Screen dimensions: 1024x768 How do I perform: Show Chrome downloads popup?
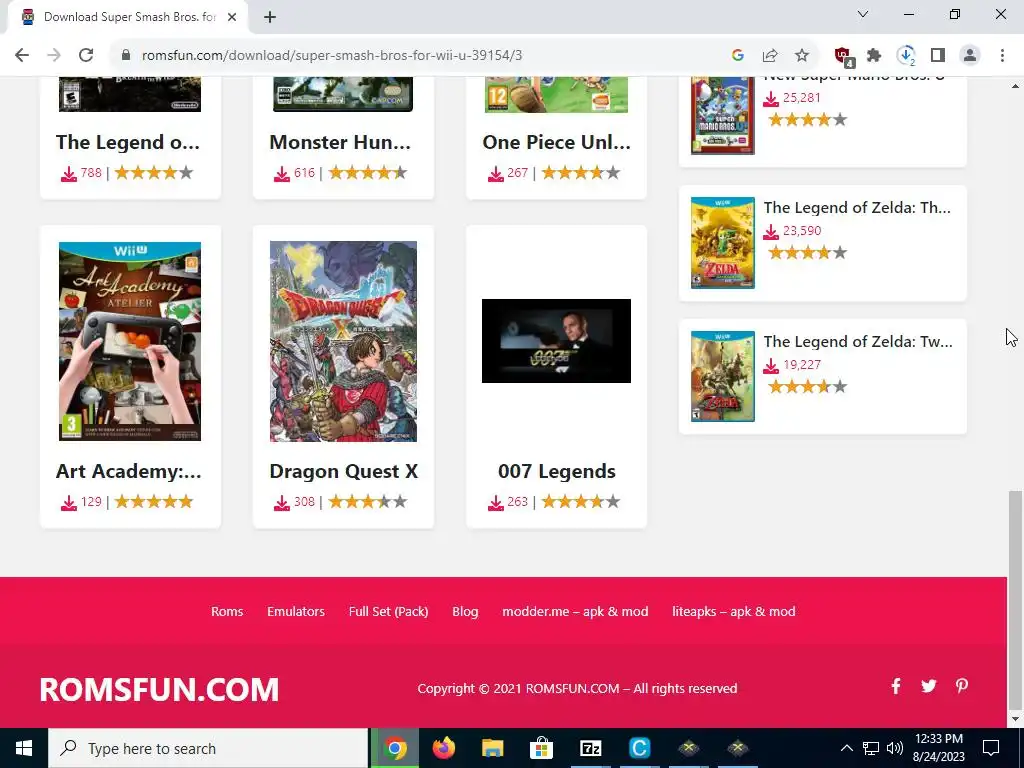pos(906,56)
